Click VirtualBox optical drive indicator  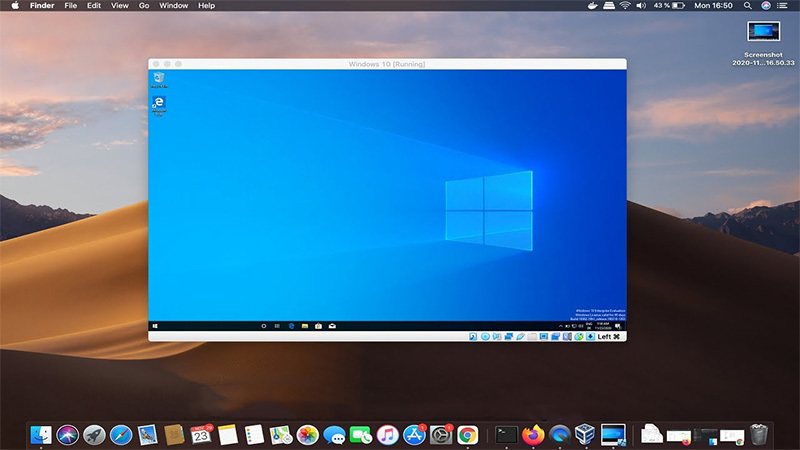485,337
